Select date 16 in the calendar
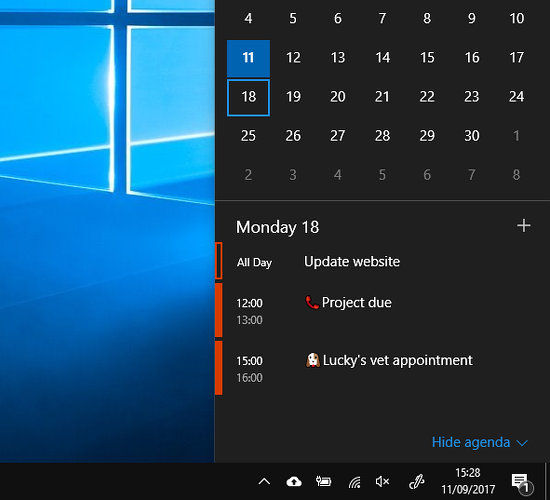 pyautogui.click(x=472, y=58)
